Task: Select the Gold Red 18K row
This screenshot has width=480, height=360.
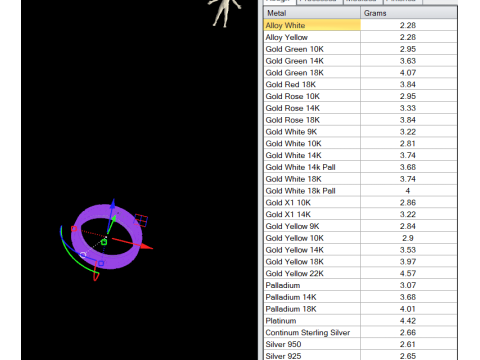Action: [360, 84]
